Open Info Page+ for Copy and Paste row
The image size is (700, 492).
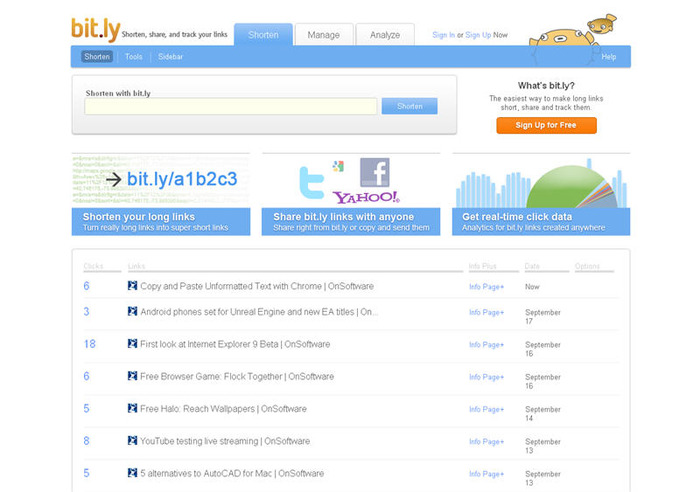(486, 287)
